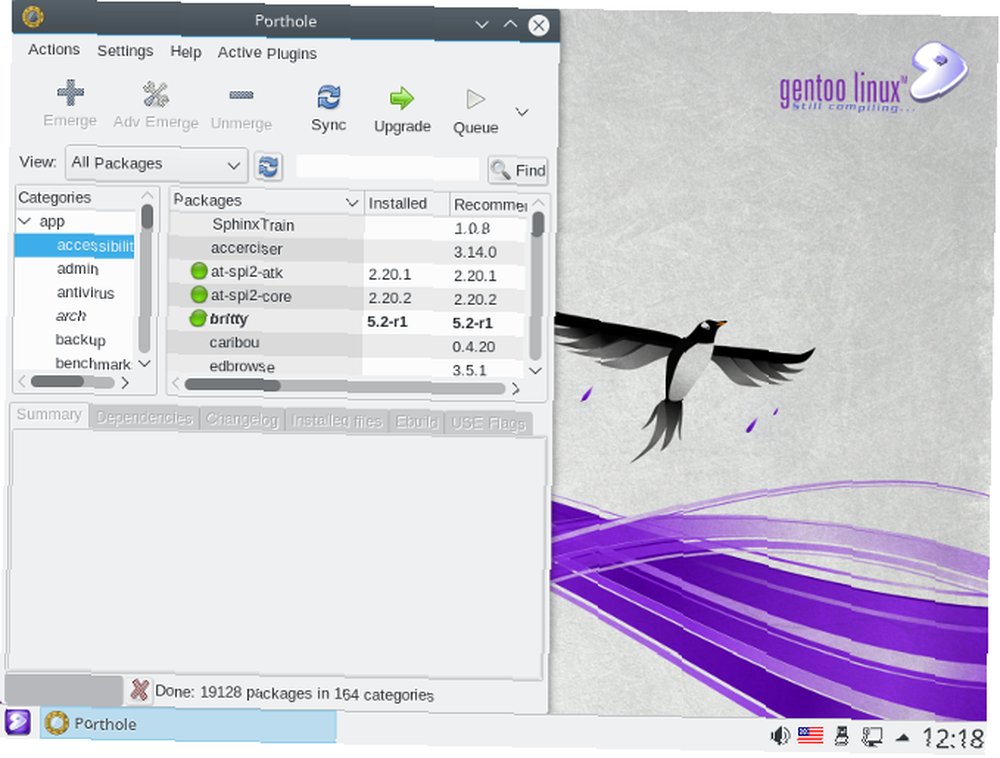
Task: Open the Actions menu
Action: click(x=54, y=50)
